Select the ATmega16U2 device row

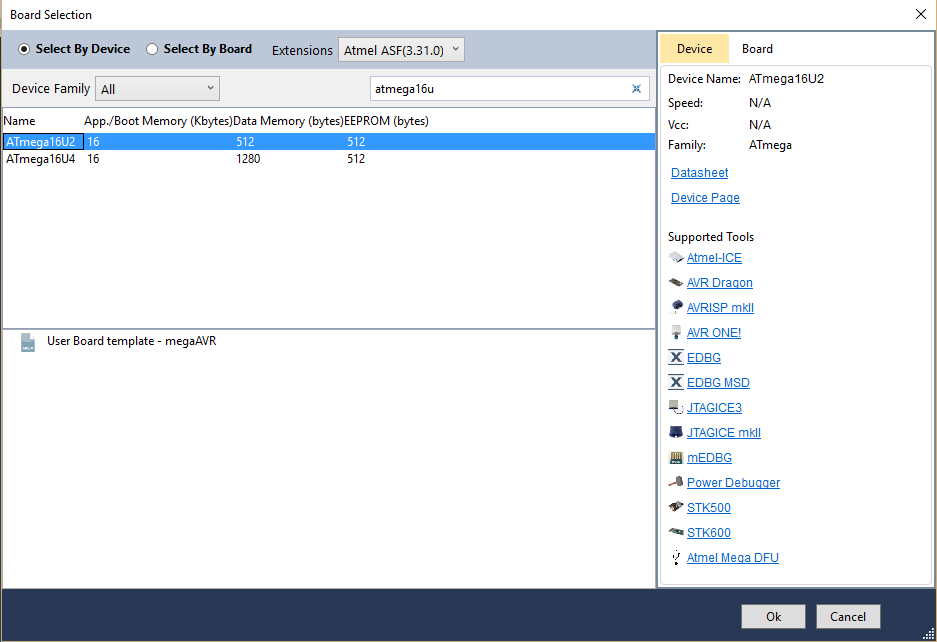pyautogui.click(x=329, y=142)
